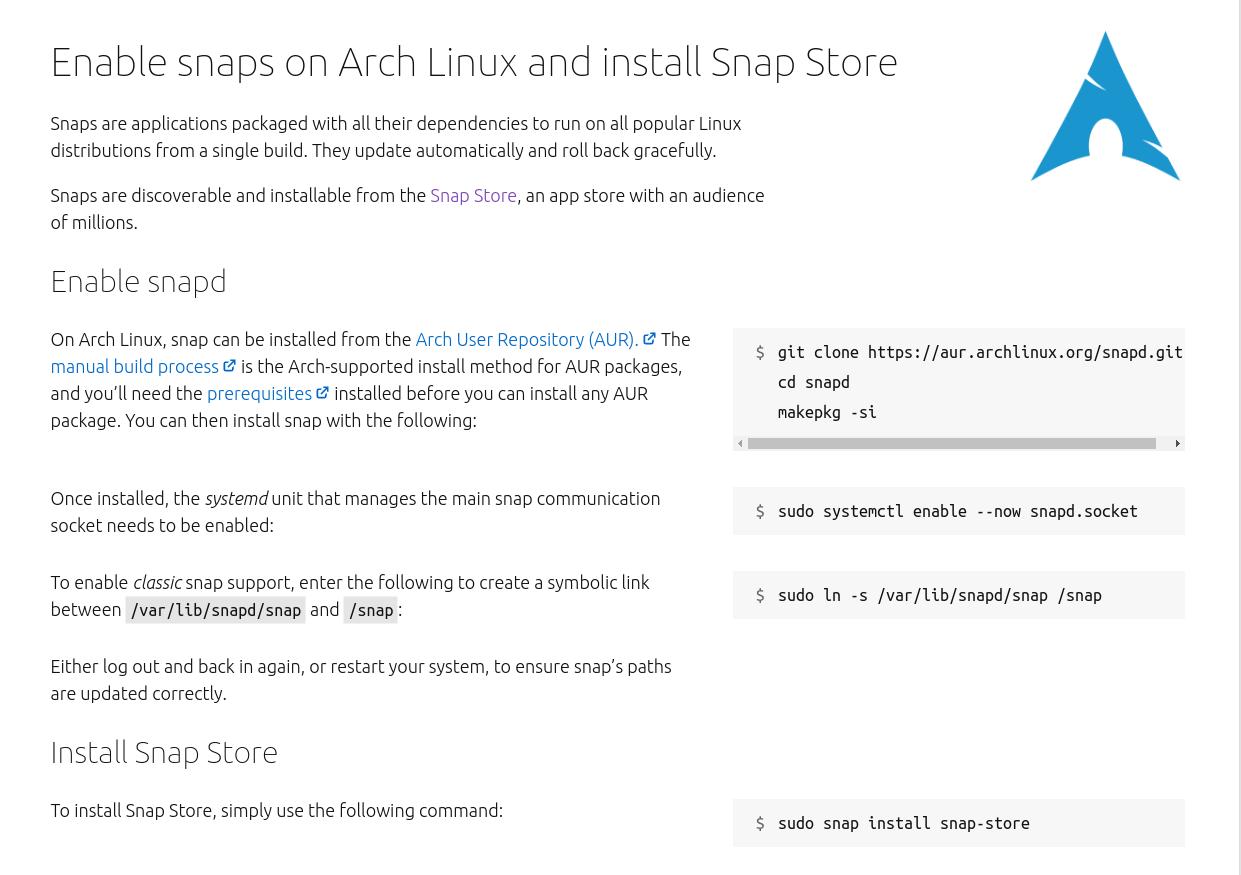Click the external-link icon after AUR
The image size is (1241, 875).
coord(649,339)
